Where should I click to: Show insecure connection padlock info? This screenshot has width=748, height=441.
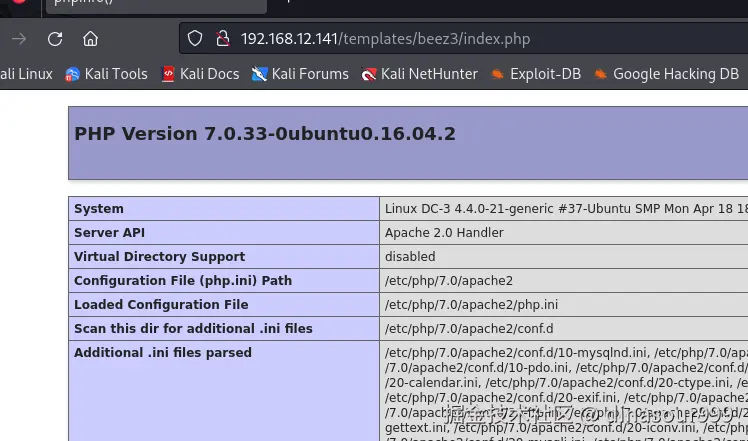222,39
